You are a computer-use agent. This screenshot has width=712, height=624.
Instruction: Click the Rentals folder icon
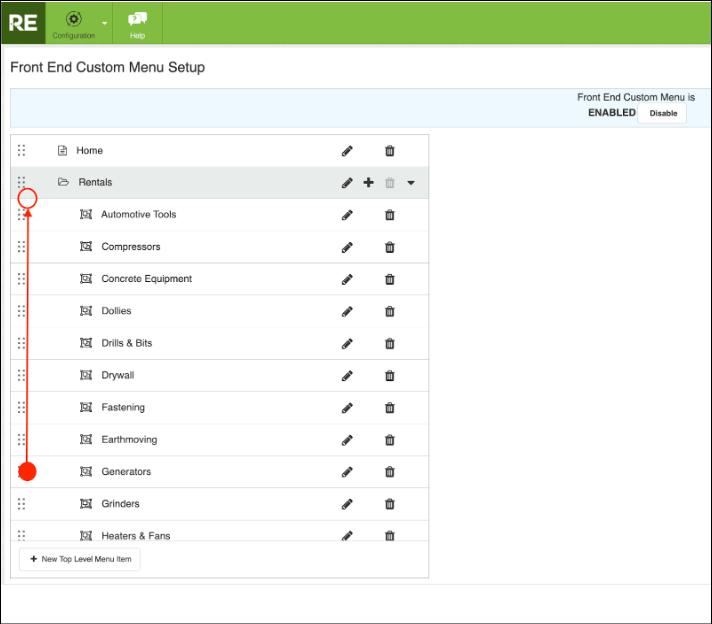(x=63, y=183)
